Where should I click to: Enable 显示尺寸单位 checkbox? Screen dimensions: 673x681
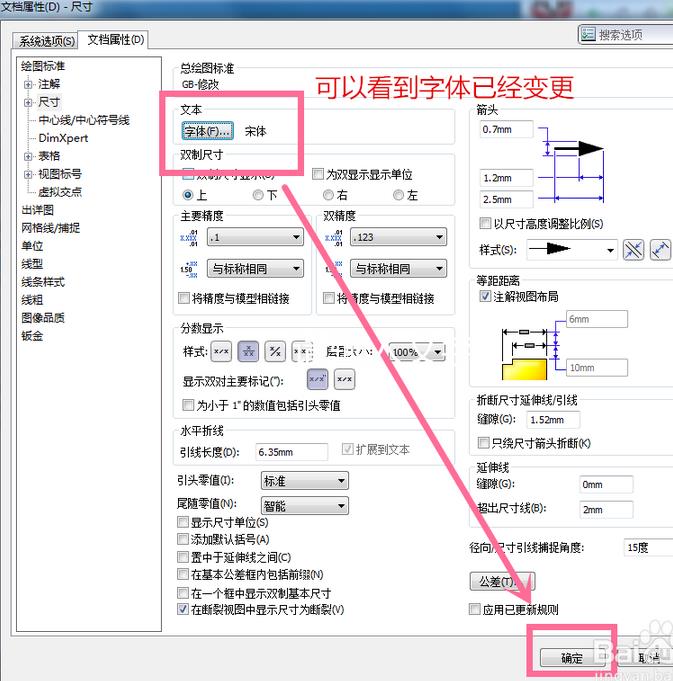[x=183, y=522]
